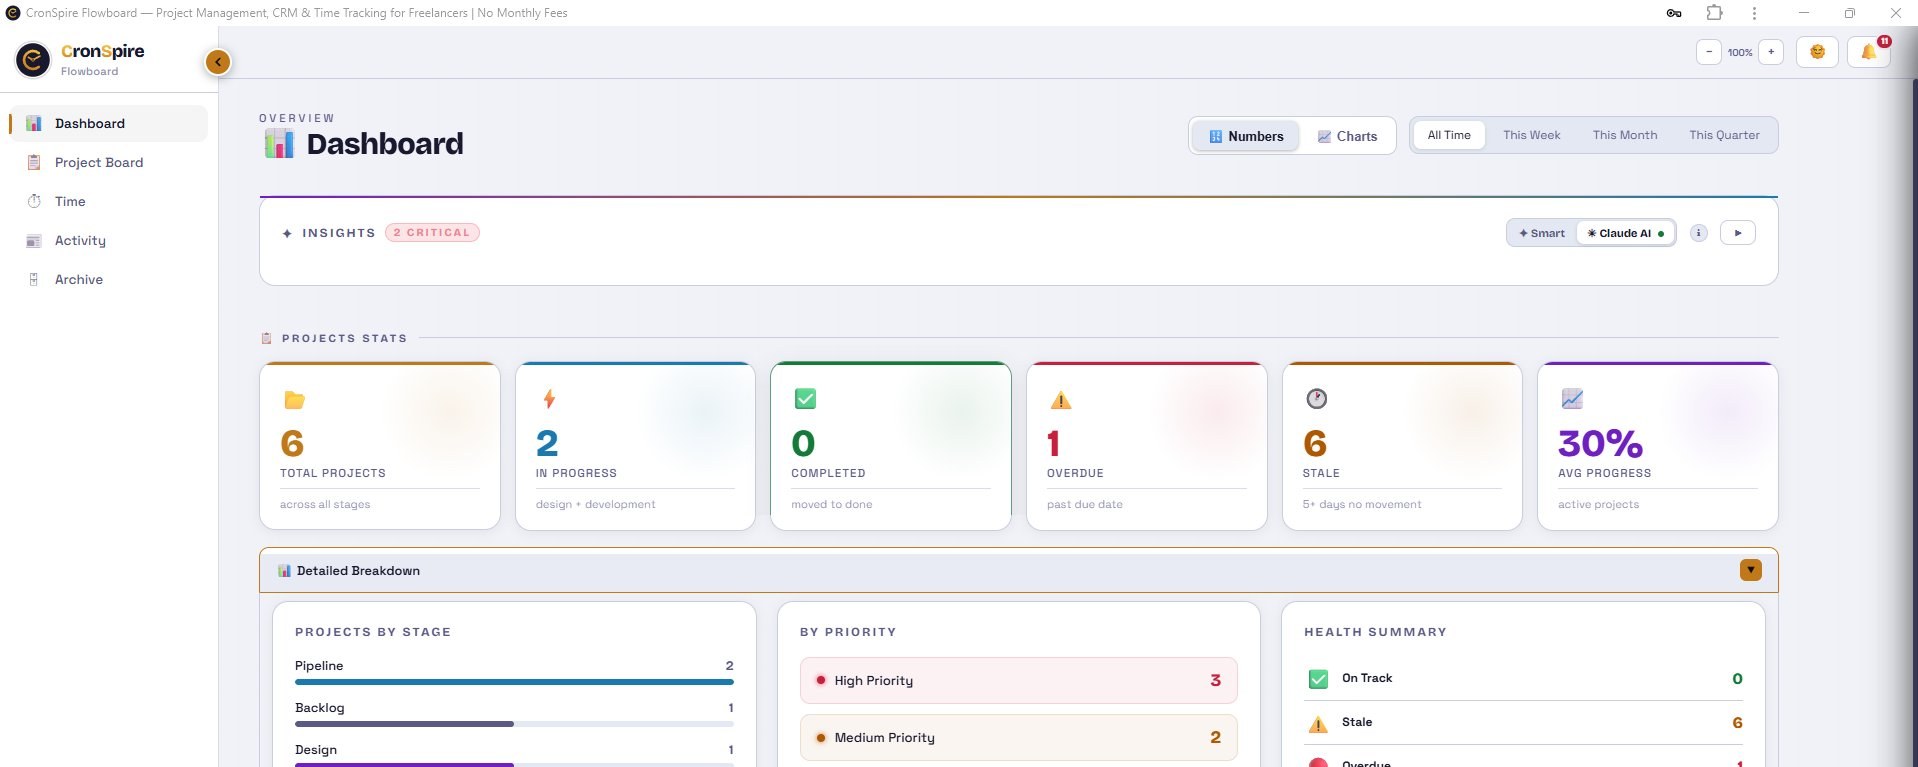Click the '5+ days no movement' caption
1918x767 pixels.
pyautogui.click(x=1361, y=504)
